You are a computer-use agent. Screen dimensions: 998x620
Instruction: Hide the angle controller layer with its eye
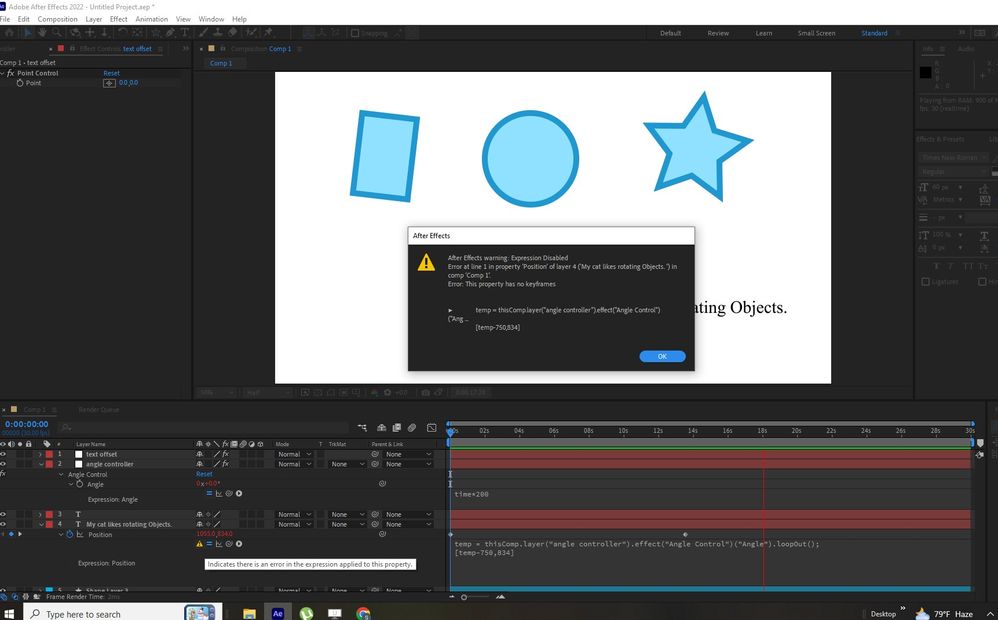coord(3,464)
